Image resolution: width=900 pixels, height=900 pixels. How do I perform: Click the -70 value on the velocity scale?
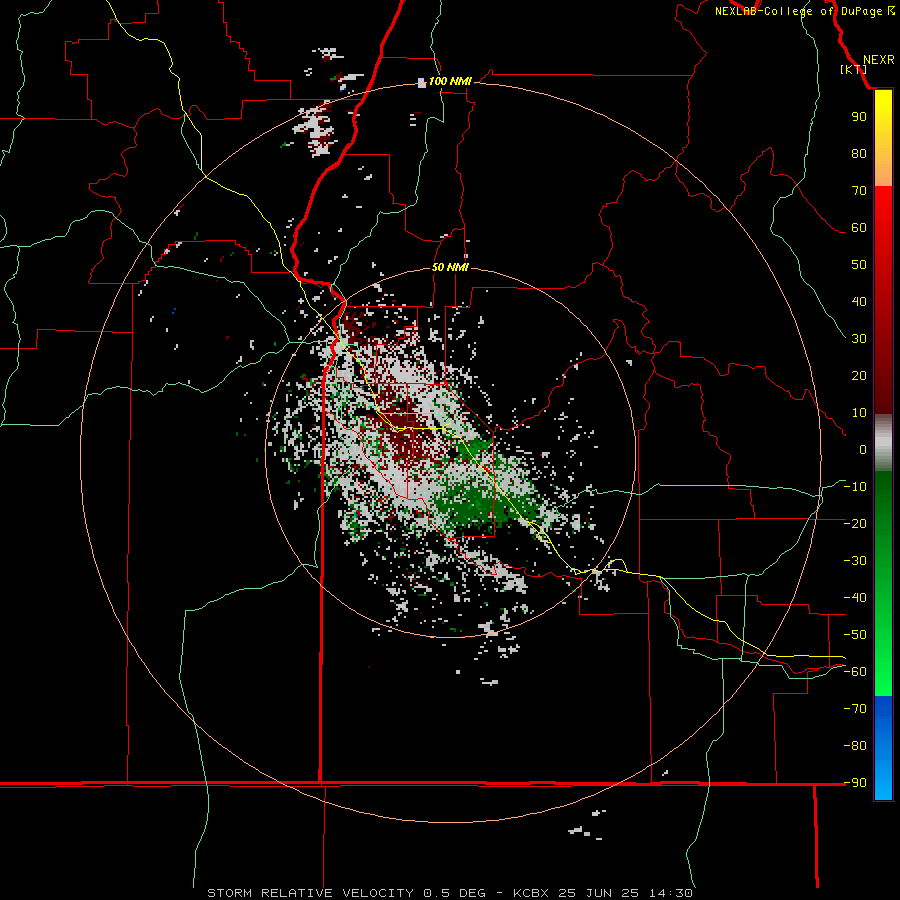tap(855, 708)
